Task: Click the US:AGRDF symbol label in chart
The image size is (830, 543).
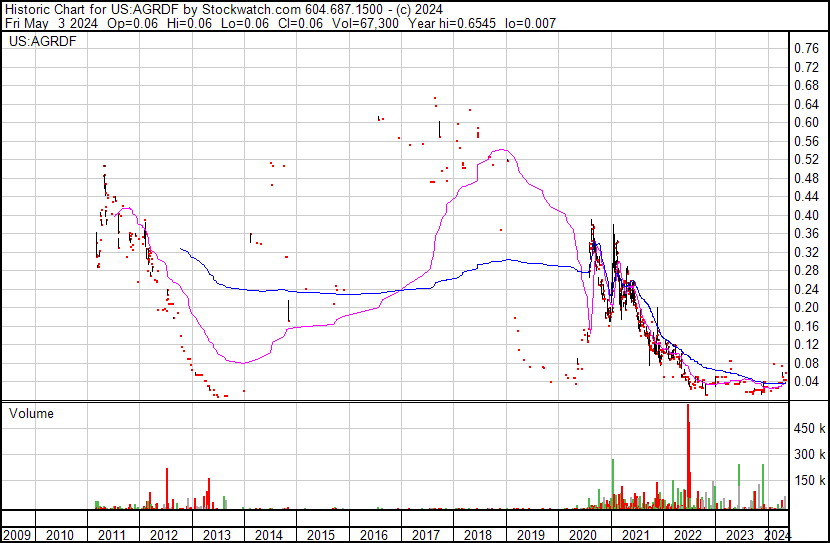Action: click(43, 41)
